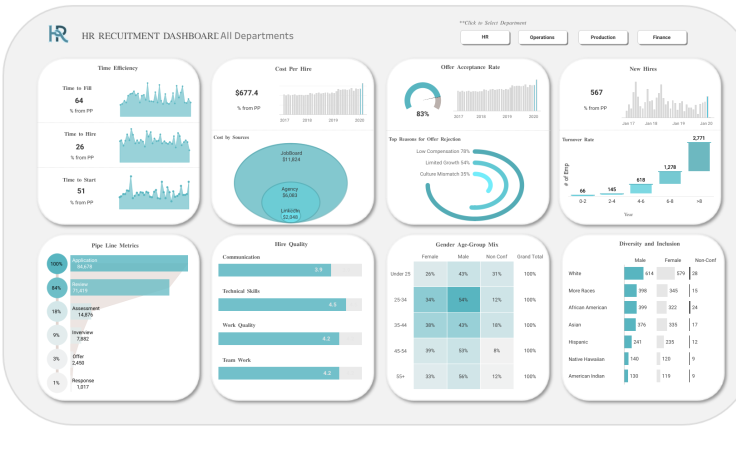Filter by Operations department
This screenshot has width=736, height=454.
542,37
